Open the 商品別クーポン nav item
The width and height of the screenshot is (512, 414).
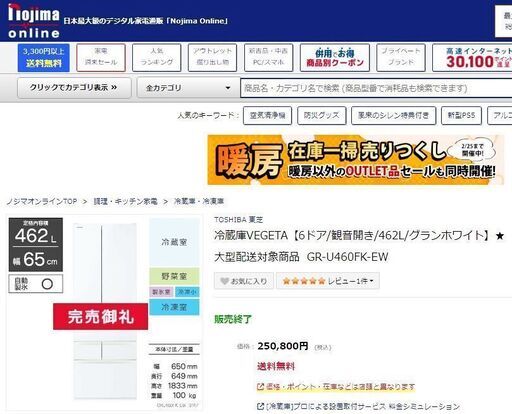[x=335, y=58]
